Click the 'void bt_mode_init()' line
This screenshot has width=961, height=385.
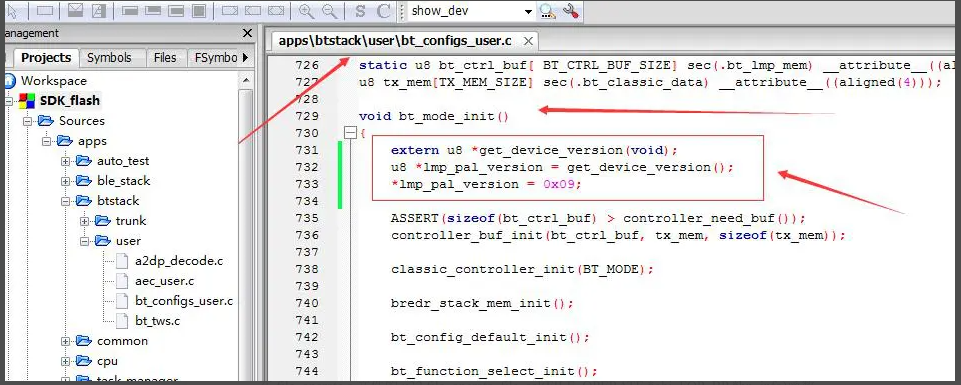434,116
